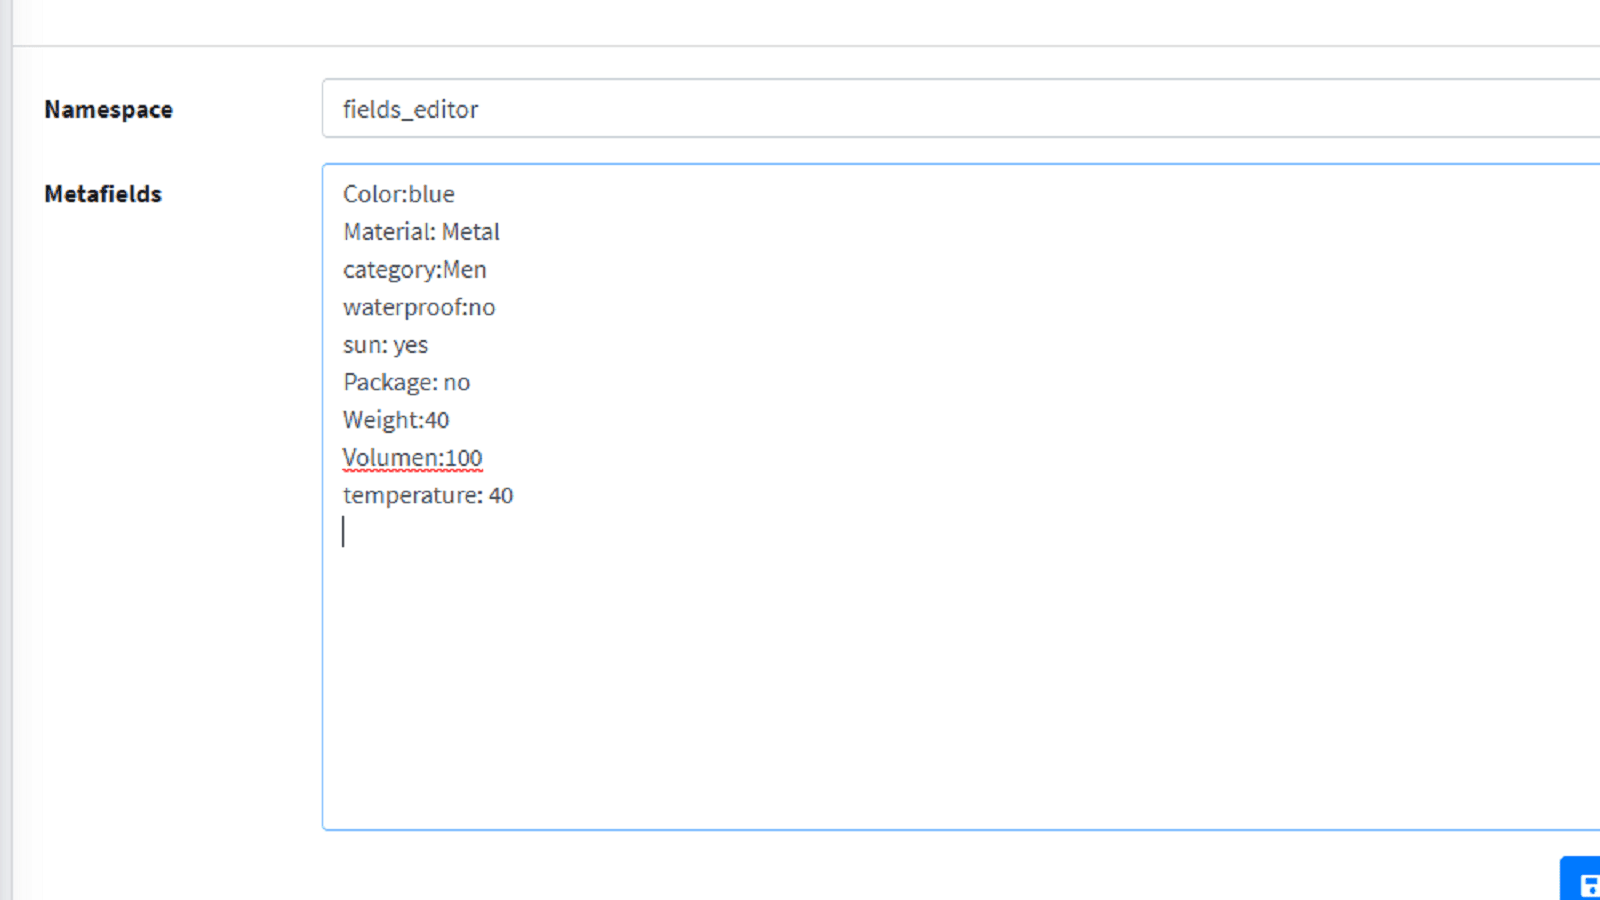Viewport: 1600px width, 900px height.
Task: Click the 'no' value after Package
Action: (457, 383)
